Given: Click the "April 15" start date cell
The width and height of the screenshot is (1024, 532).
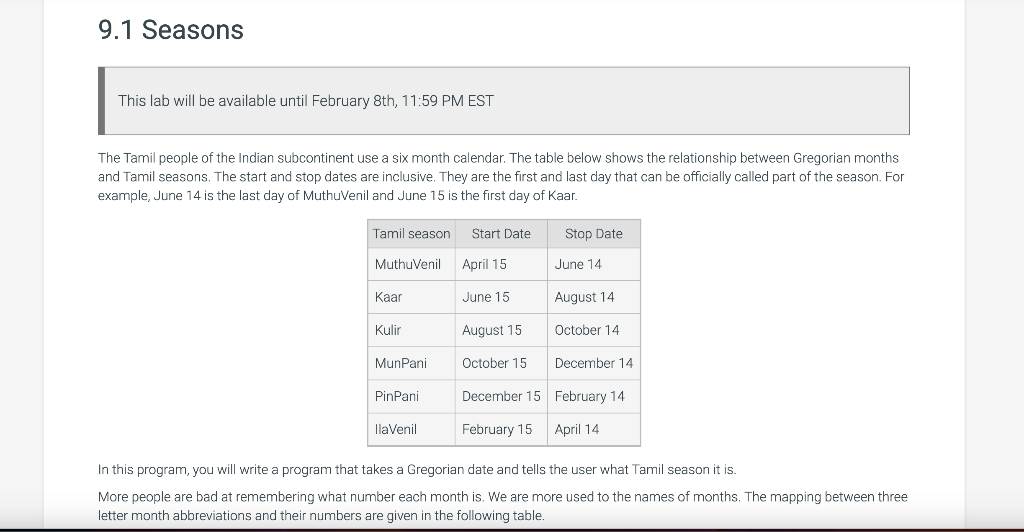Looking at the screenshot, I should pyautogui.click(x=501, y=264).
